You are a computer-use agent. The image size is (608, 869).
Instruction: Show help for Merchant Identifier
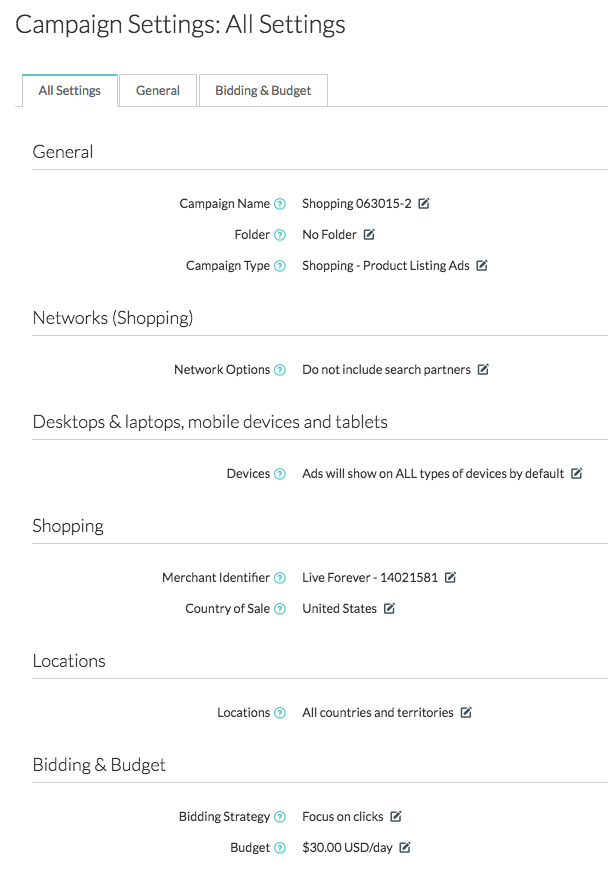[x=280, y=578]
